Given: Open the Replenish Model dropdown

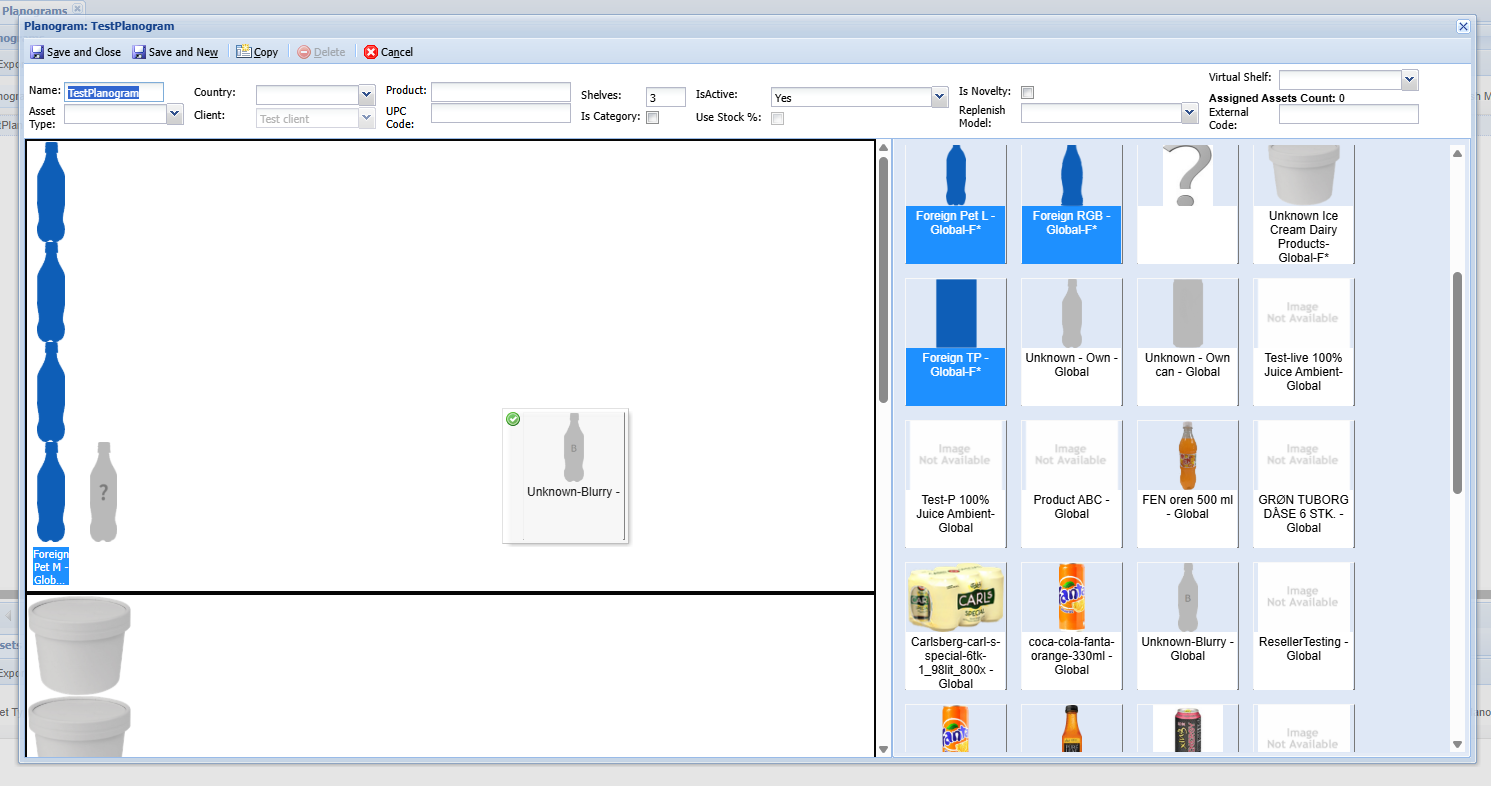Looking at the screenshot, I should pyautogui.click(x=1189, y=113).
